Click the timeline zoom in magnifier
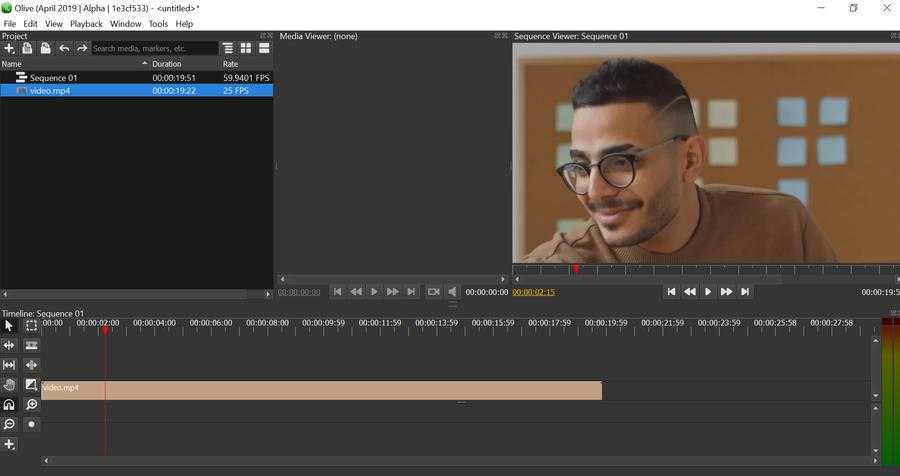900x476 pixels. [x=31, y=405]
